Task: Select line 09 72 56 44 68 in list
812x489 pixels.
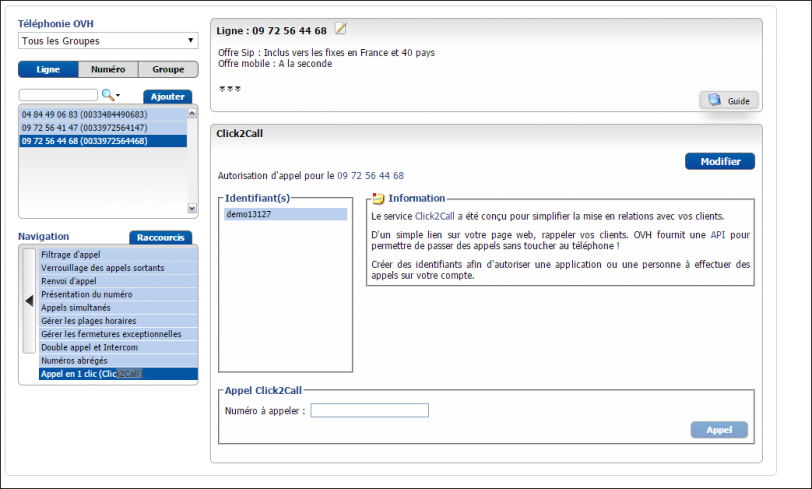Action: click(x=103, y=141)
